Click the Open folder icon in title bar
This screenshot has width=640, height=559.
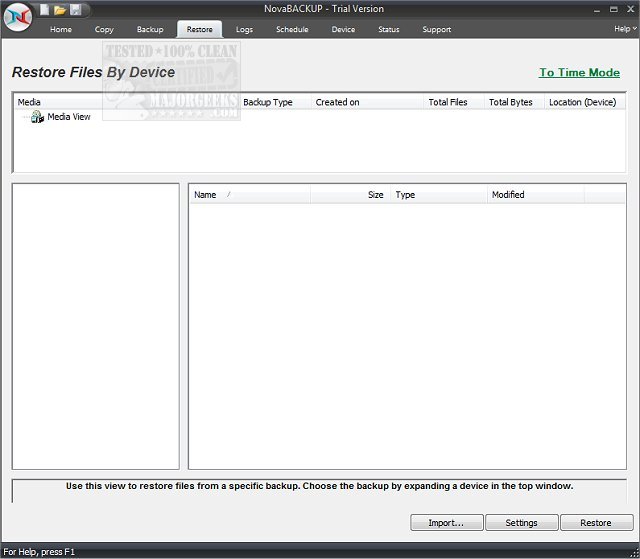point(60,10)
